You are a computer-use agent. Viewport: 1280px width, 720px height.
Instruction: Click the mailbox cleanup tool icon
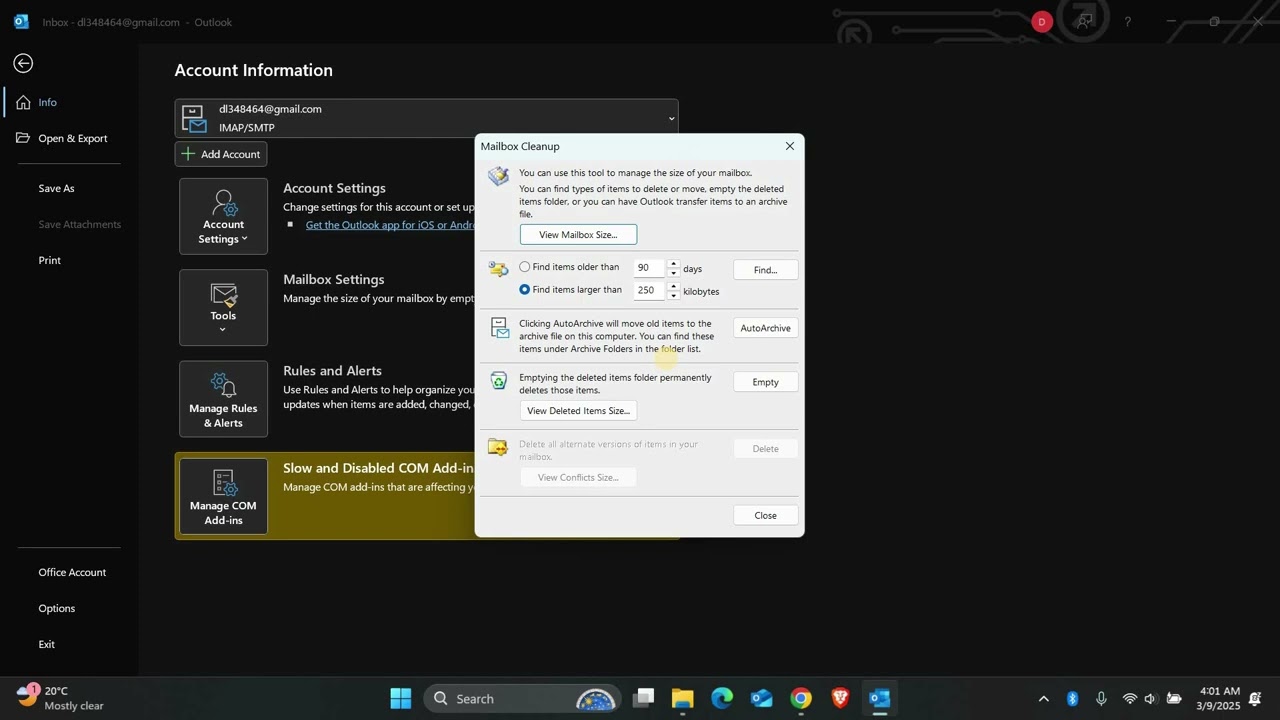[x=498, y=177]
